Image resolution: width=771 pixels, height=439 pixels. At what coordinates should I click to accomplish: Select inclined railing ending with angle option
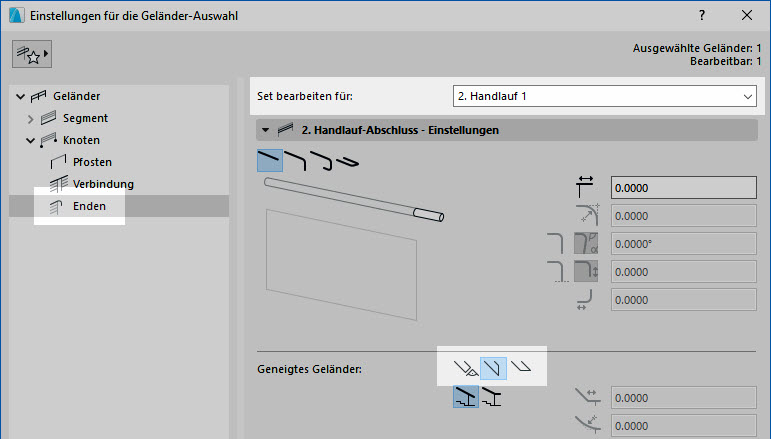(x=466, y=368)
